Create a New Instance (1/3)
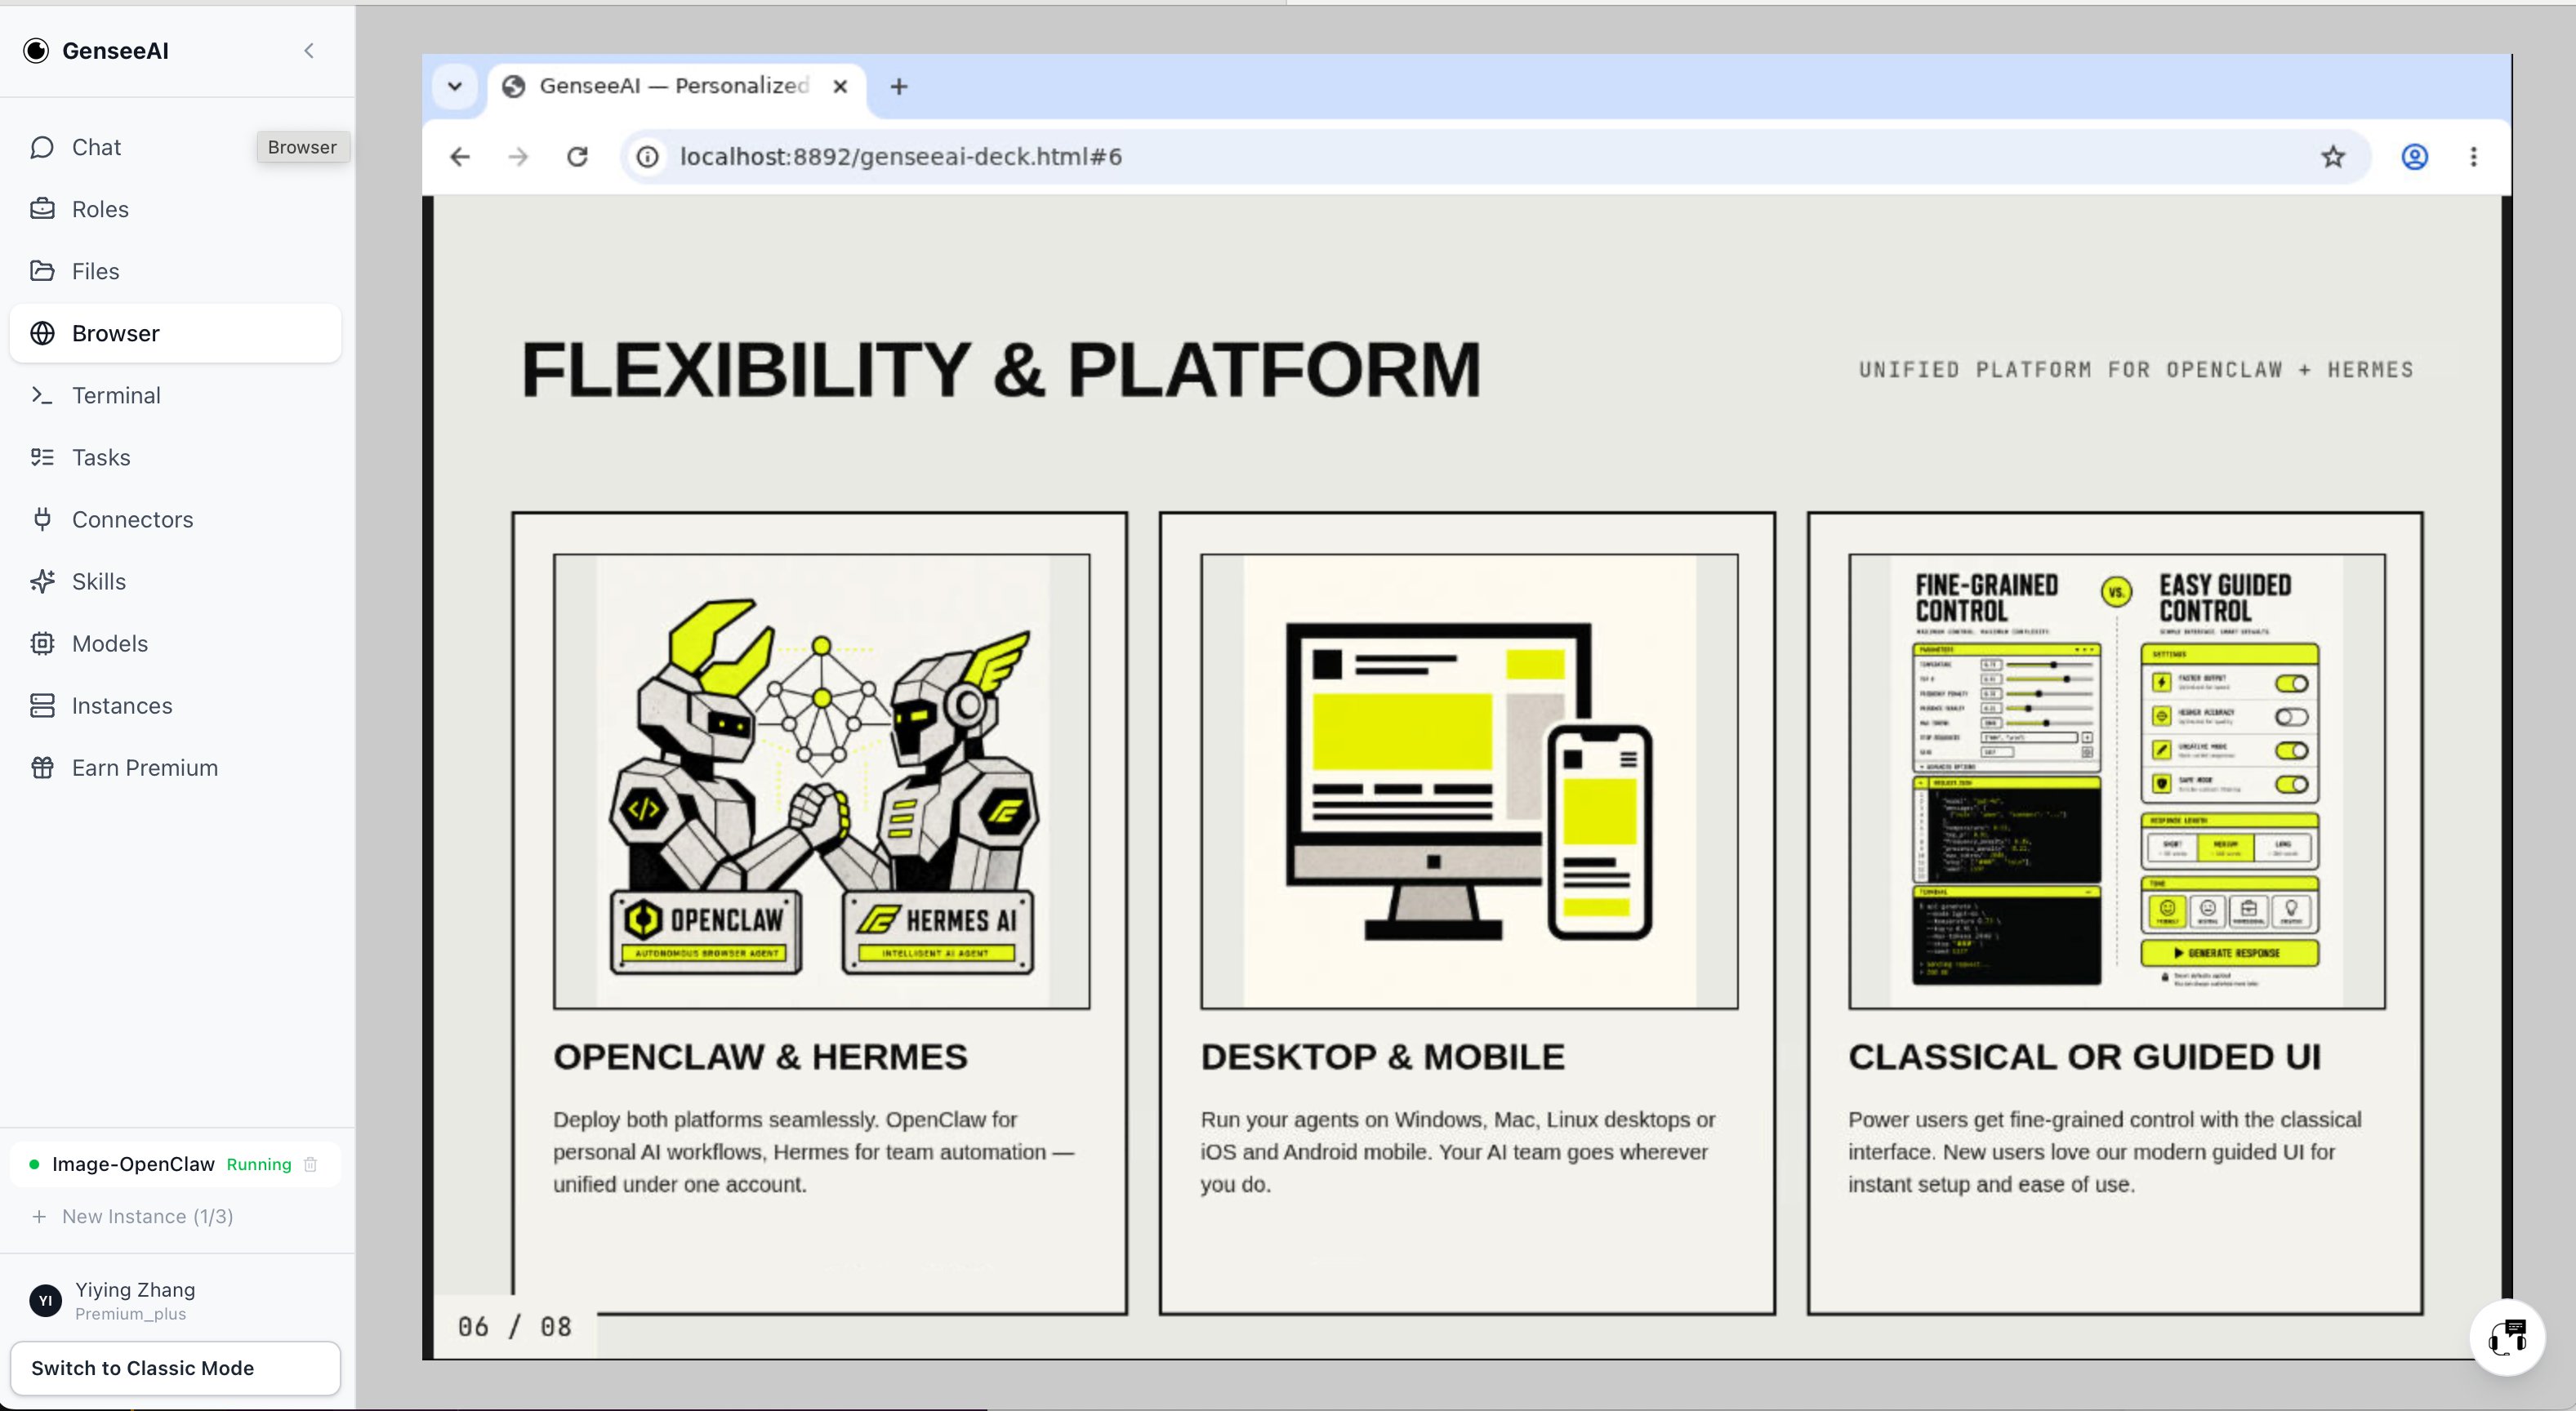Screen dimensions: 2576x1411 tap(133, 1216)
